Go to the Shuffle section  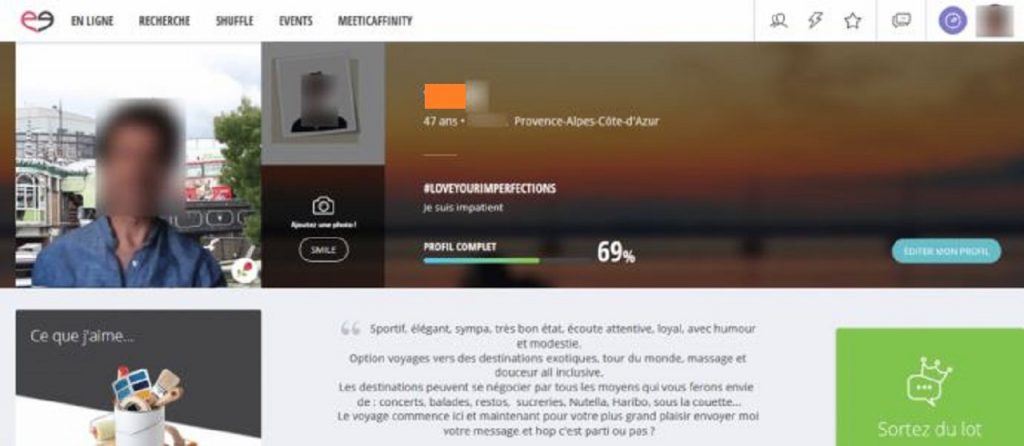pos(234,21)
